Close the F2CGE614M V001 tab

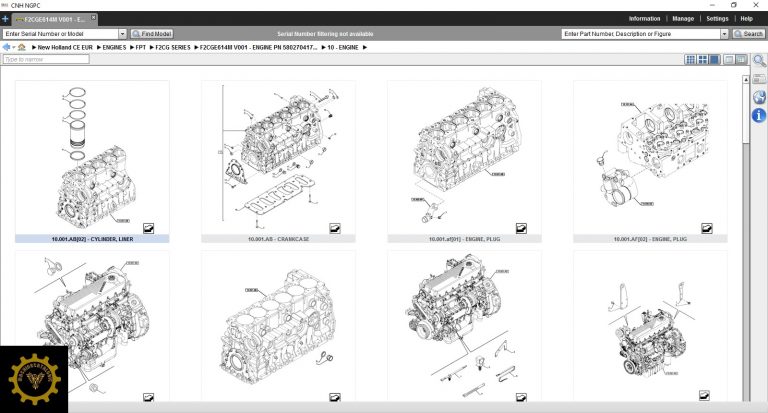tap(93, 18)
